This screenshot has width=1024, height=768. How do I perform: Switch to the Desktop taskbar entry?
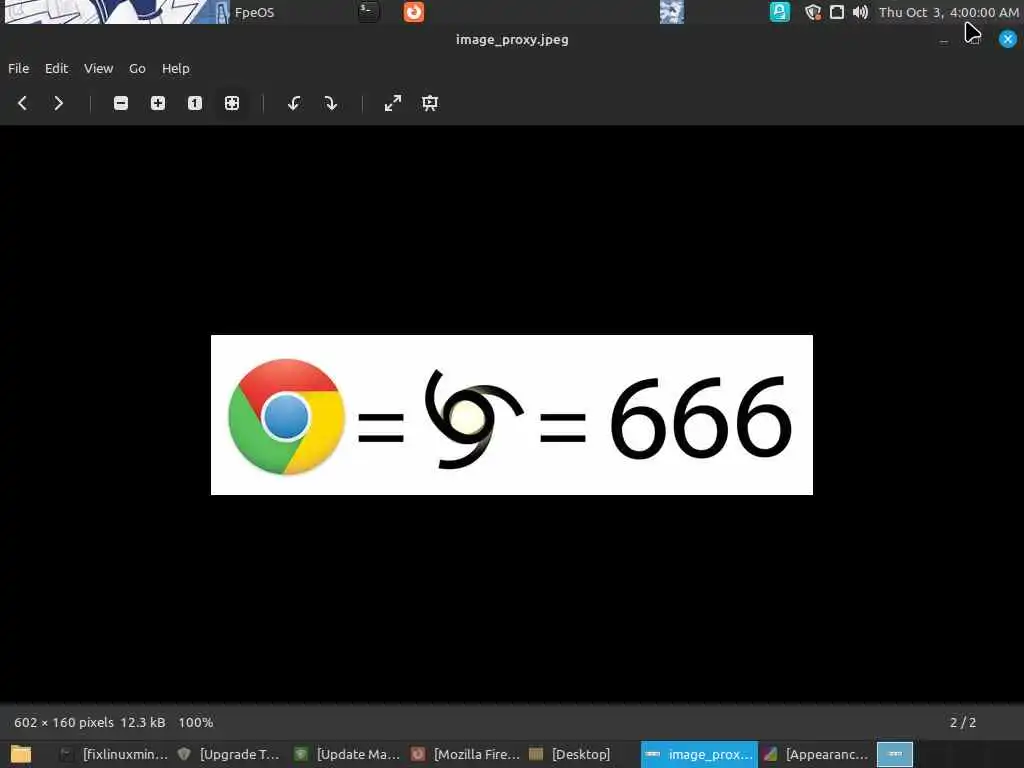click(x=569, y=754)
